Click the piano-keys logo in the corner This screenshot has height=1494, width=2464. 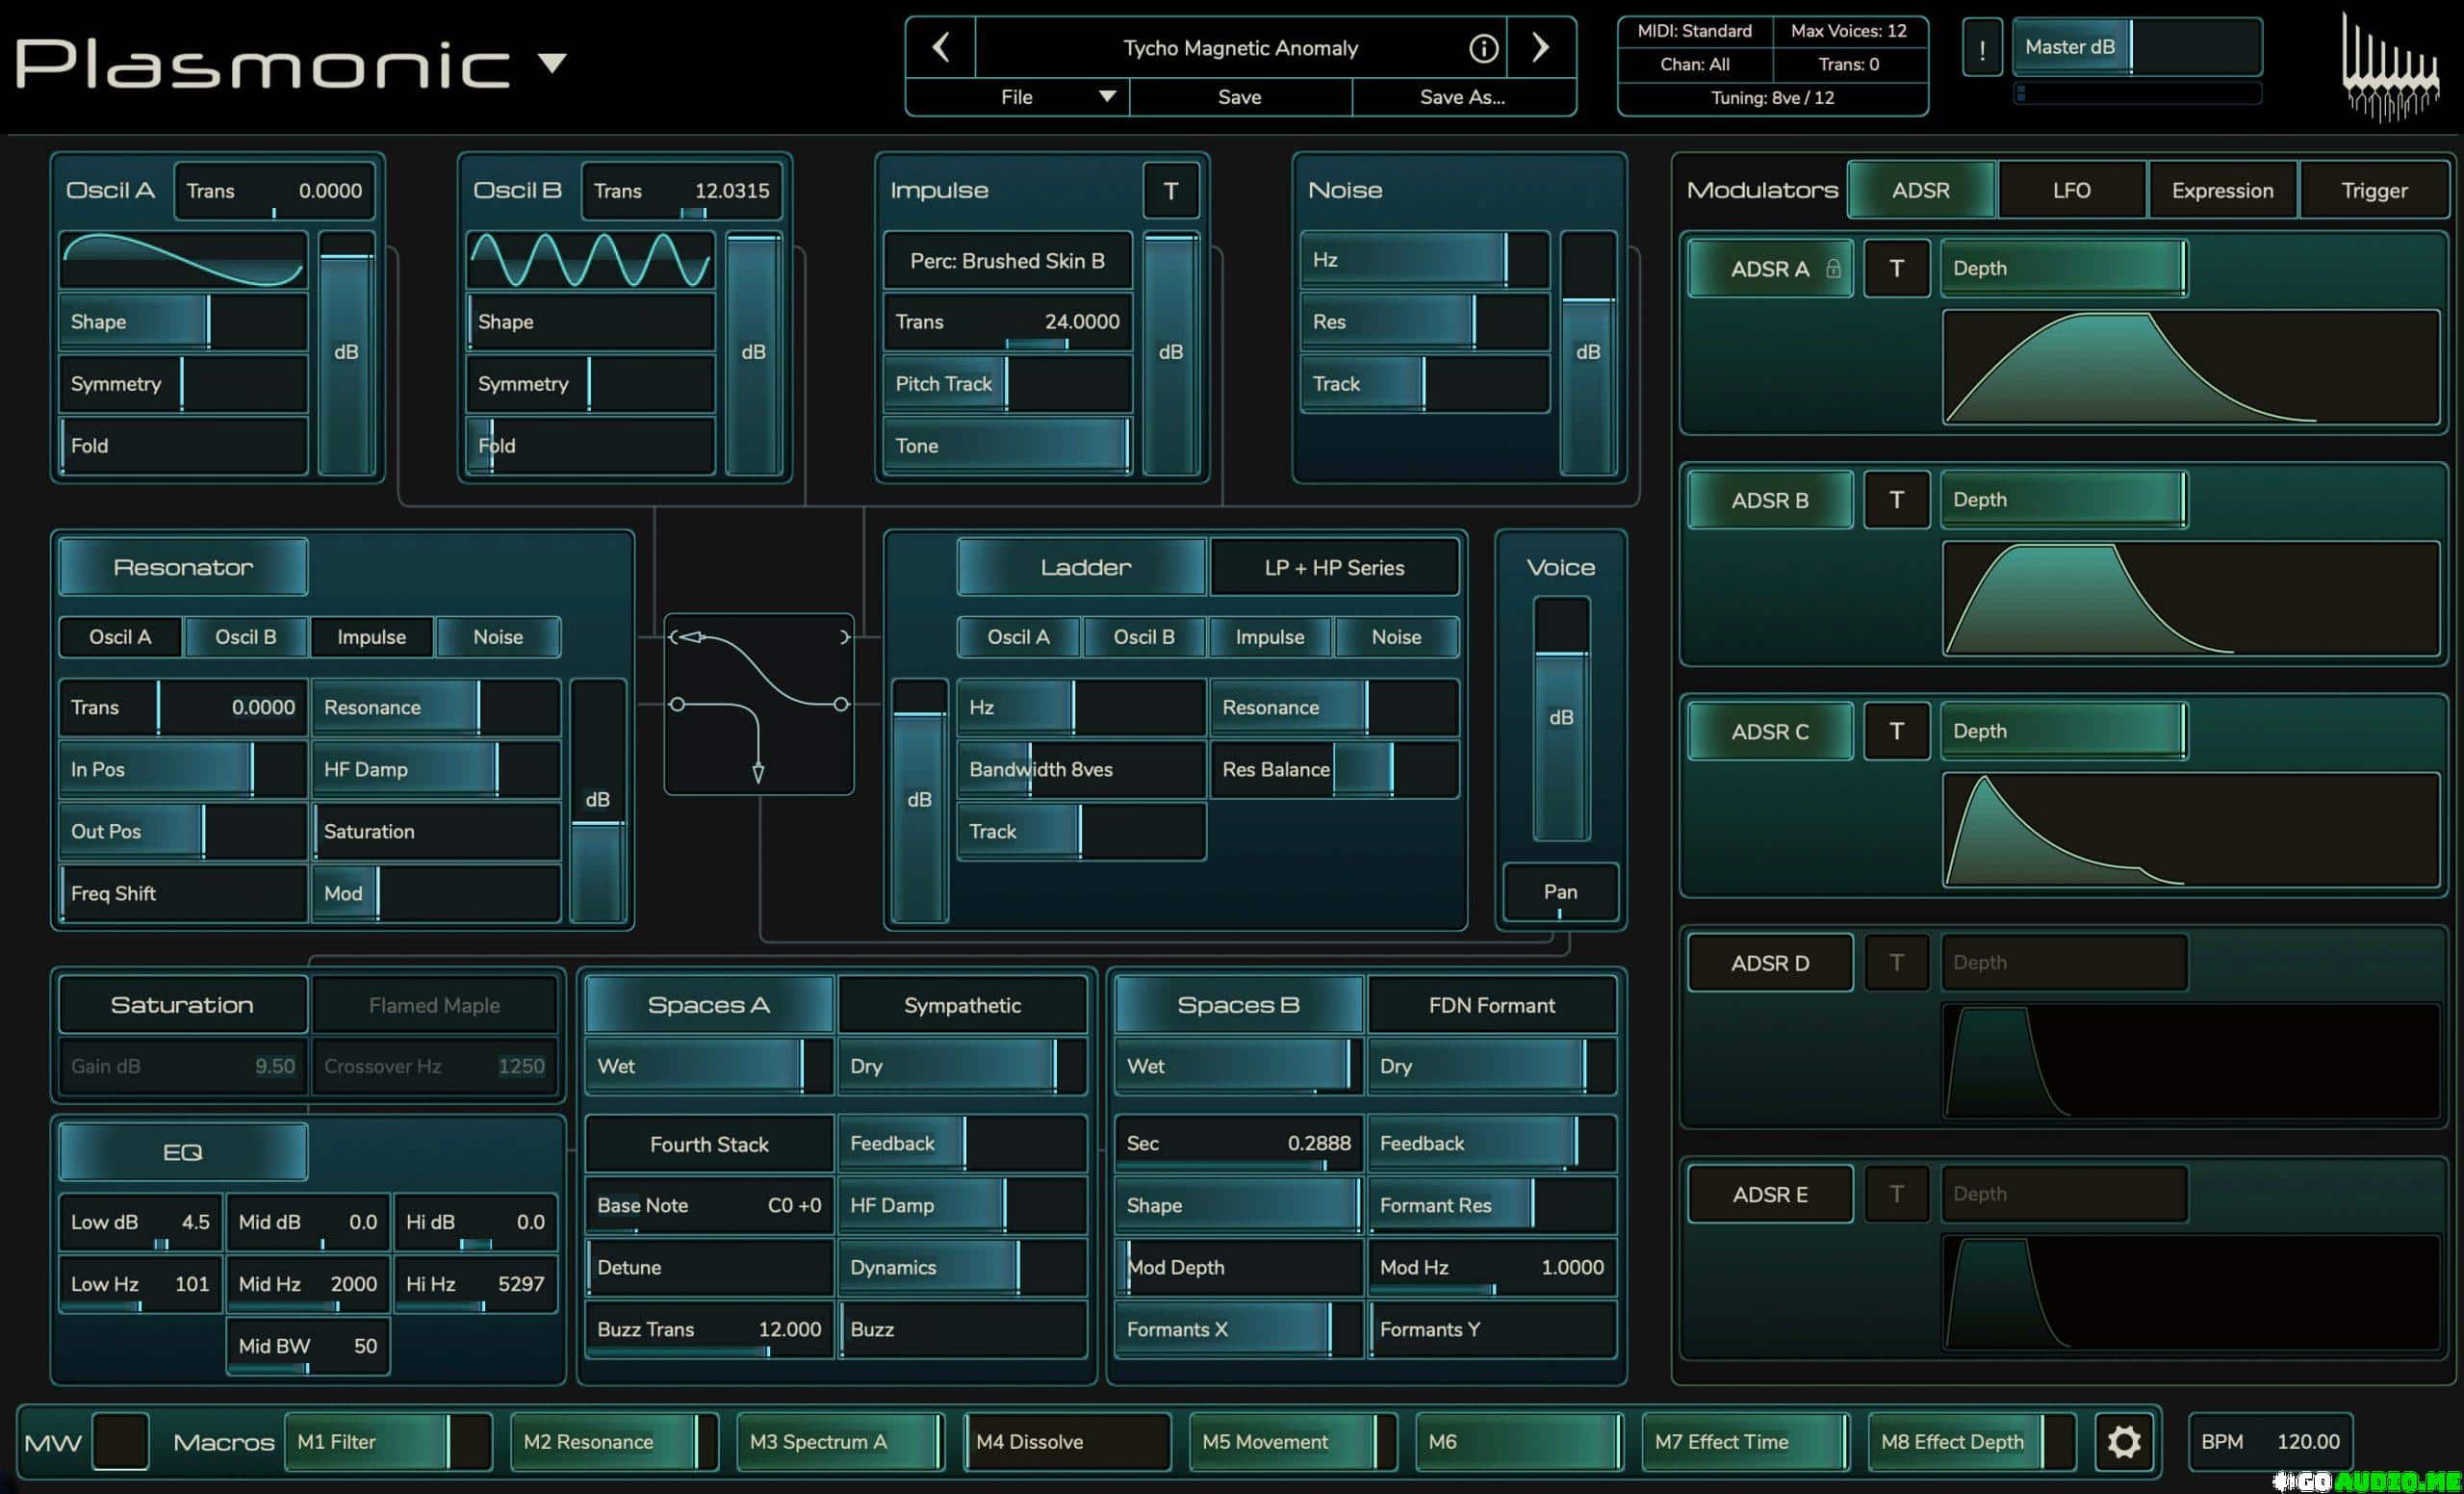[x=2389, y=70]
